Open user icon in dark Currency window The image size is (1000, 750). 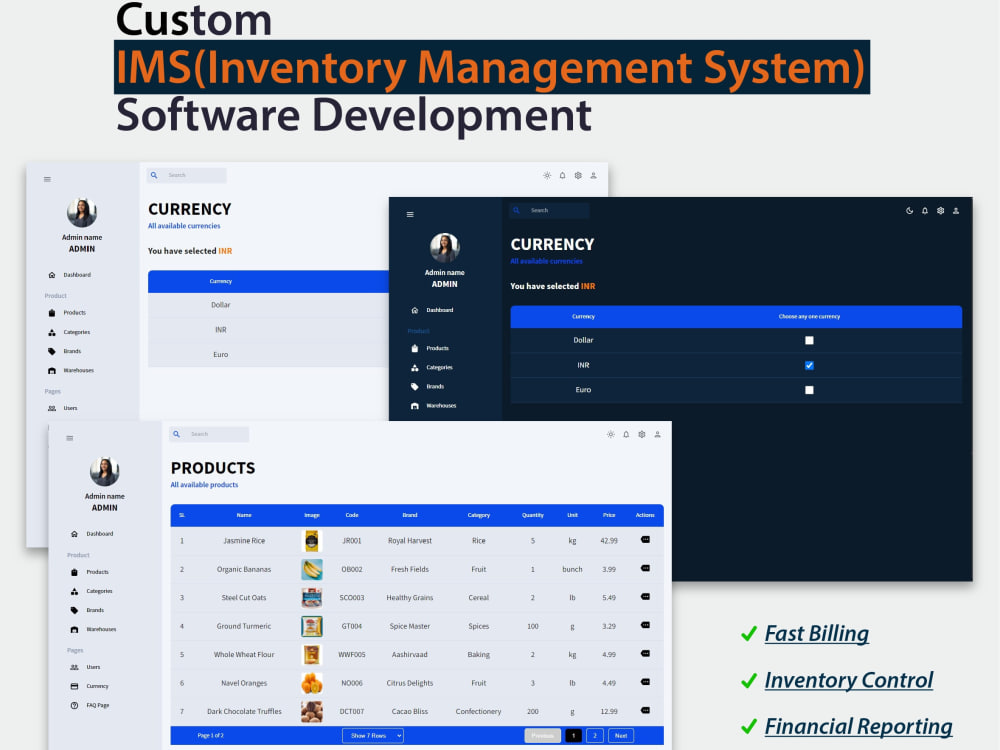956,210
